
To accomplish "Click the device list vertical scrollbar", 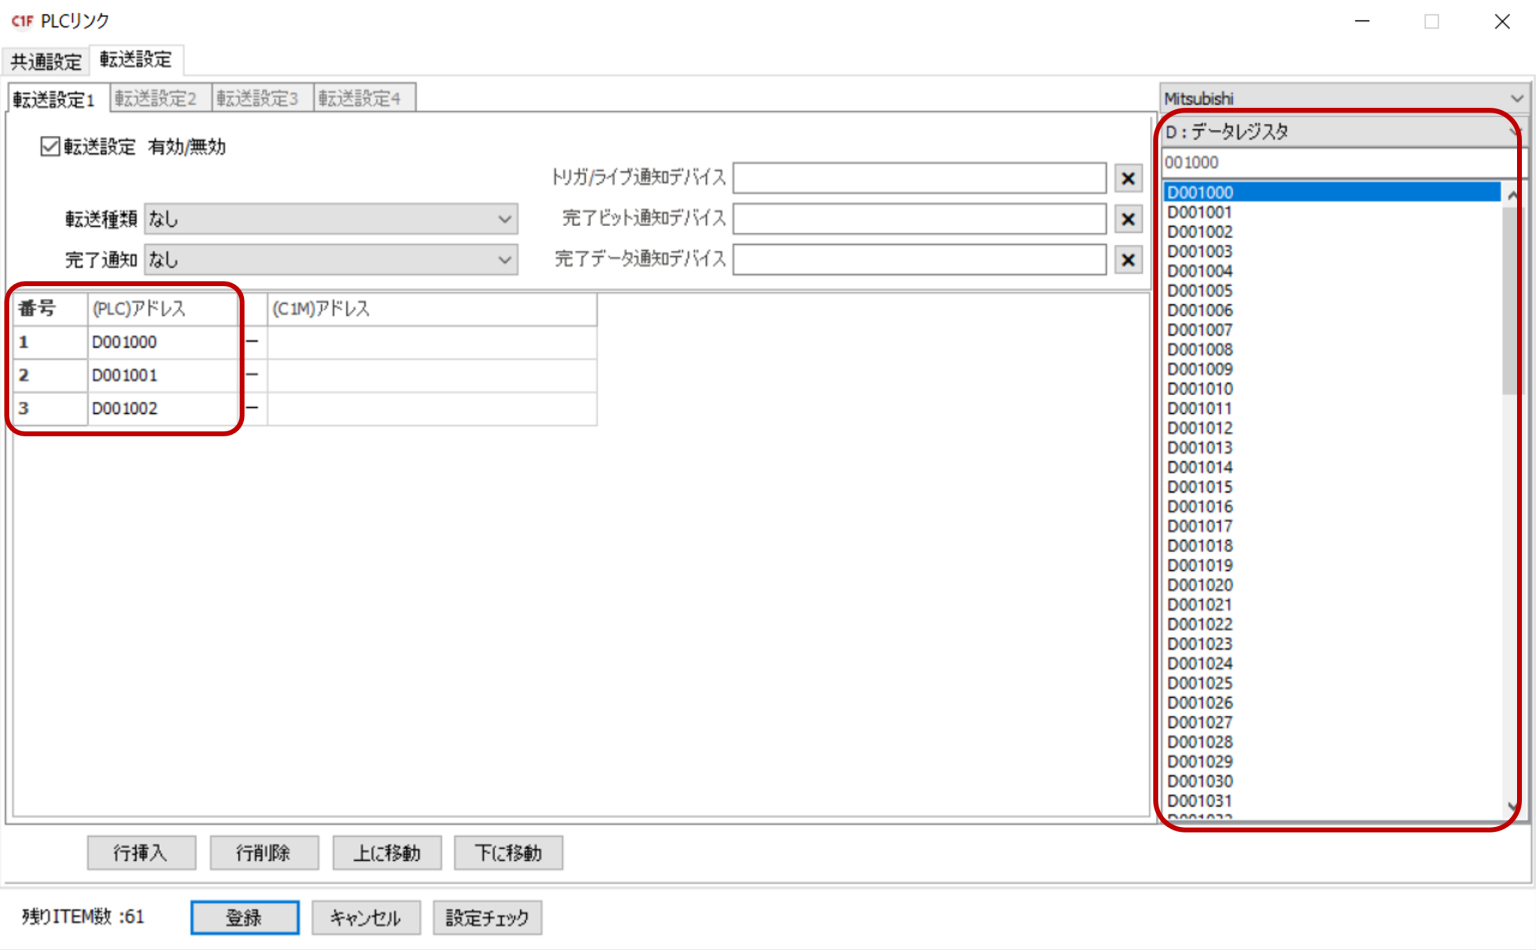I will (1511, 300).
